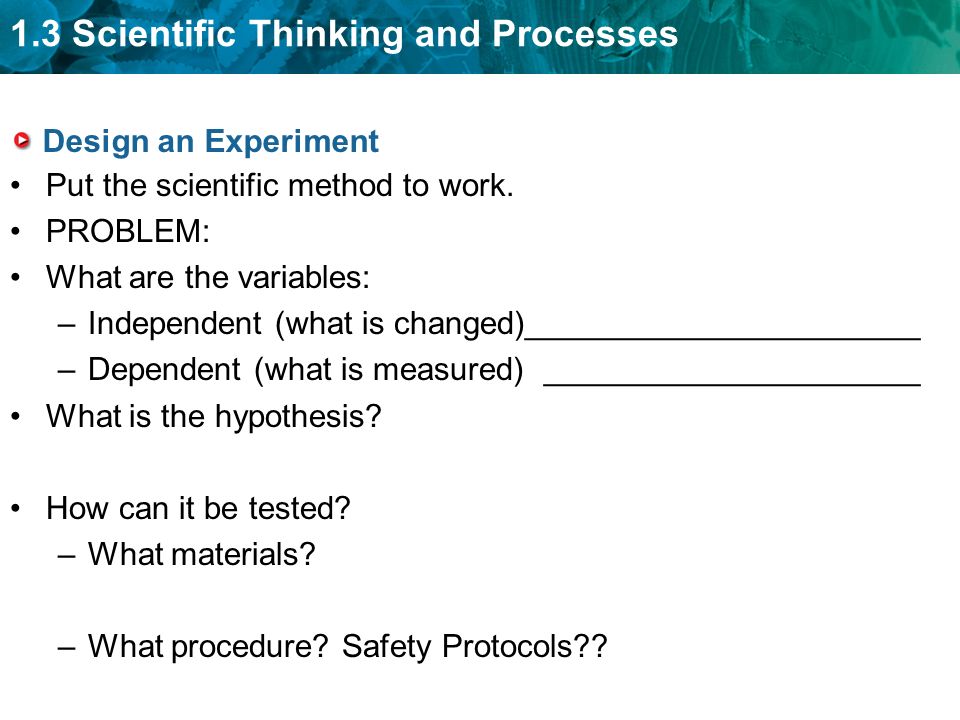Click the What materials sub-bullet
Viewport: 960px width, 720px height.
[201, 554]
